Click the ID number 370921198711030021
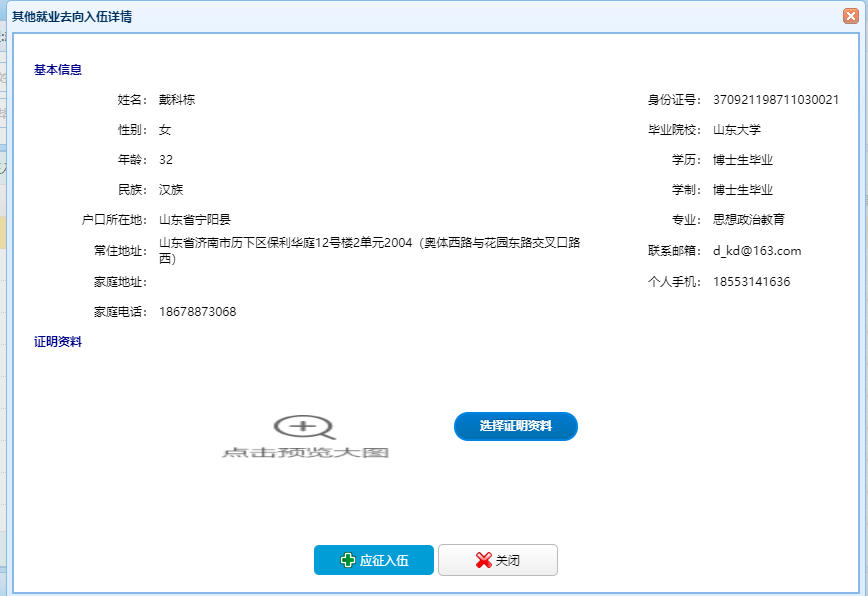The height and width of the screenshot is (596, 868). pos(775,100)
